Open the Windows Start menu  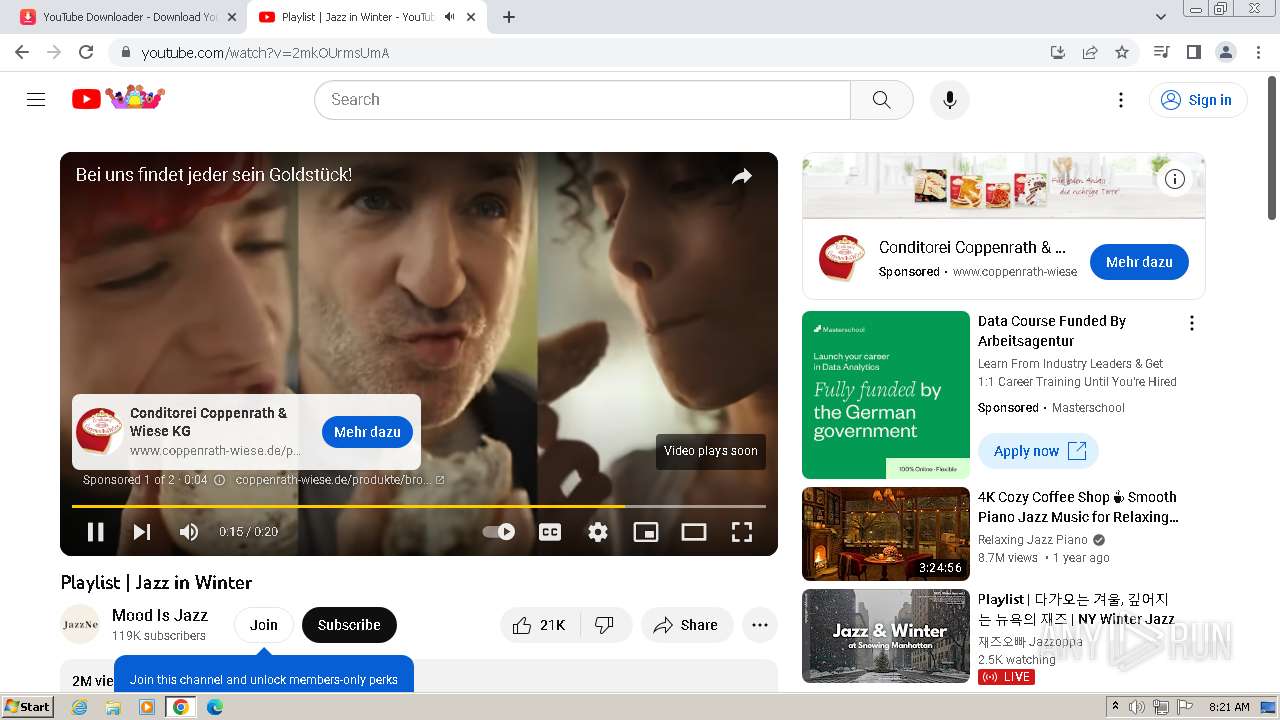click(27, 707)
